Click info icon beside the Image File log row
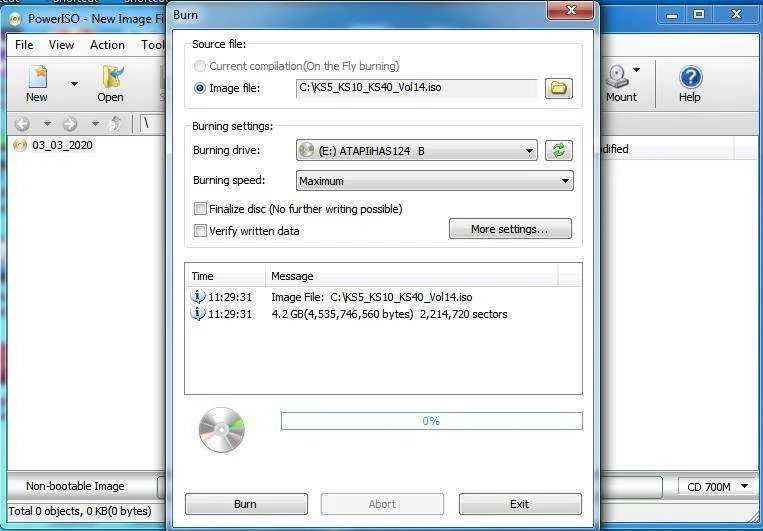 [x=198, y=296]
